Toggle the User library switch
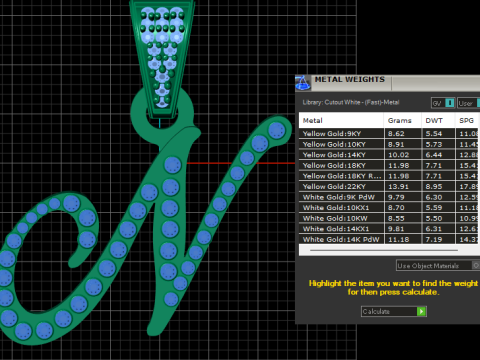 coord(478,103)
